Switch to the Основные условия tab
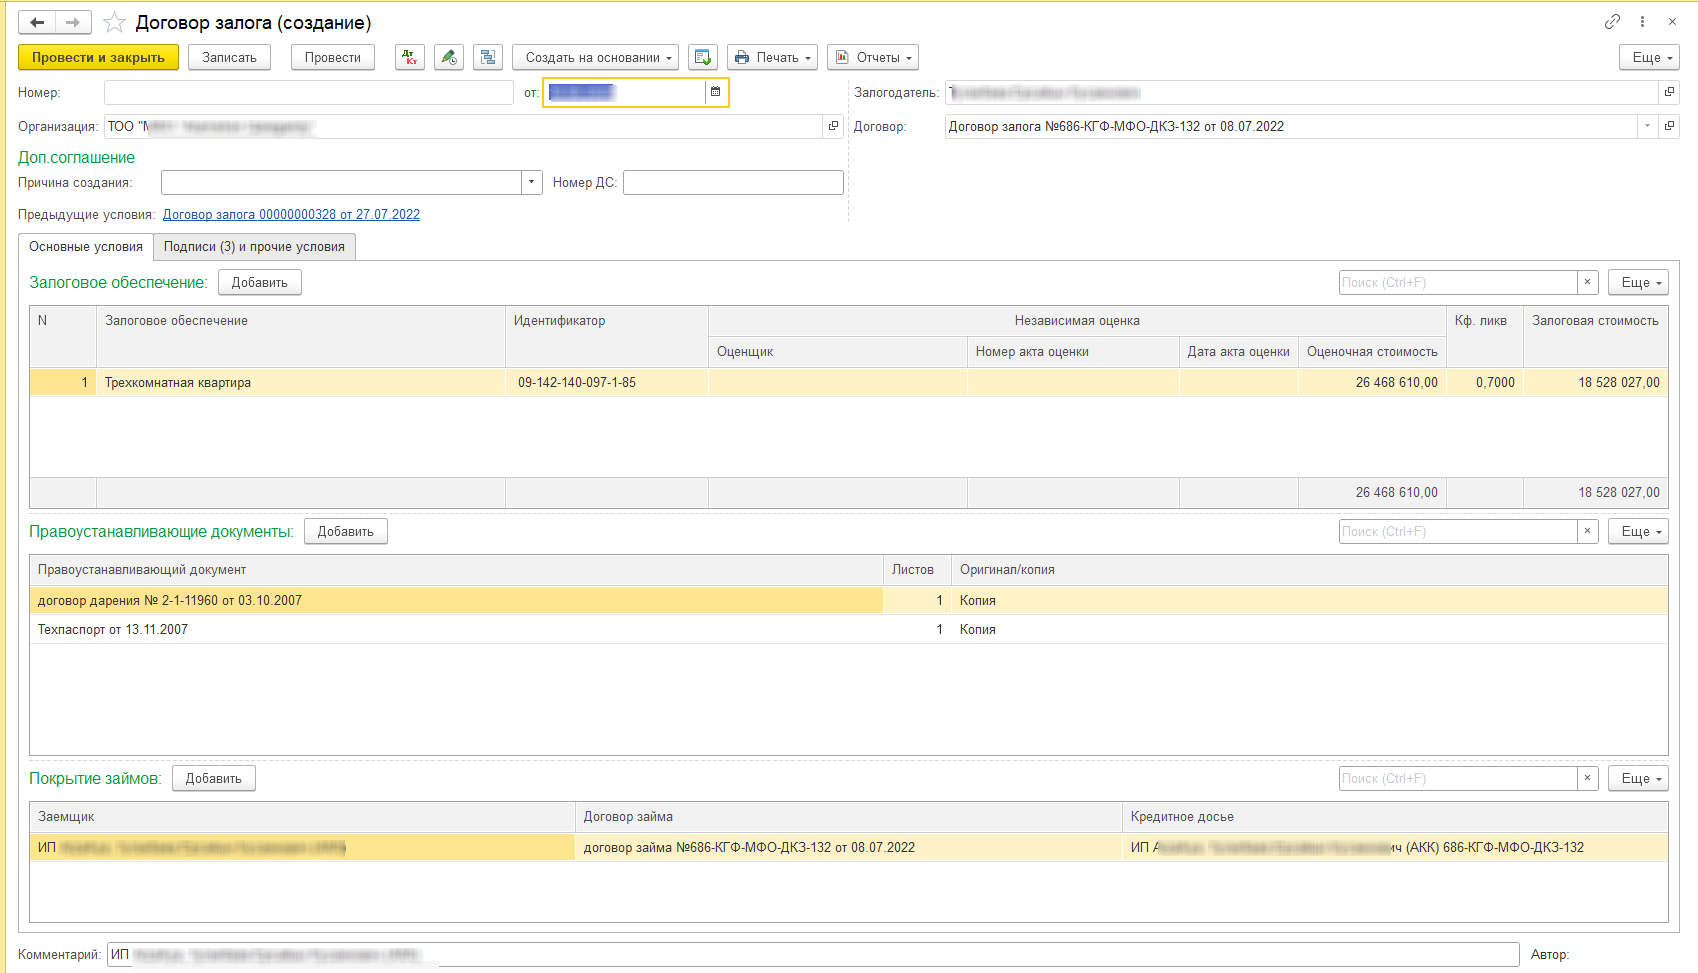 (86, 246)
